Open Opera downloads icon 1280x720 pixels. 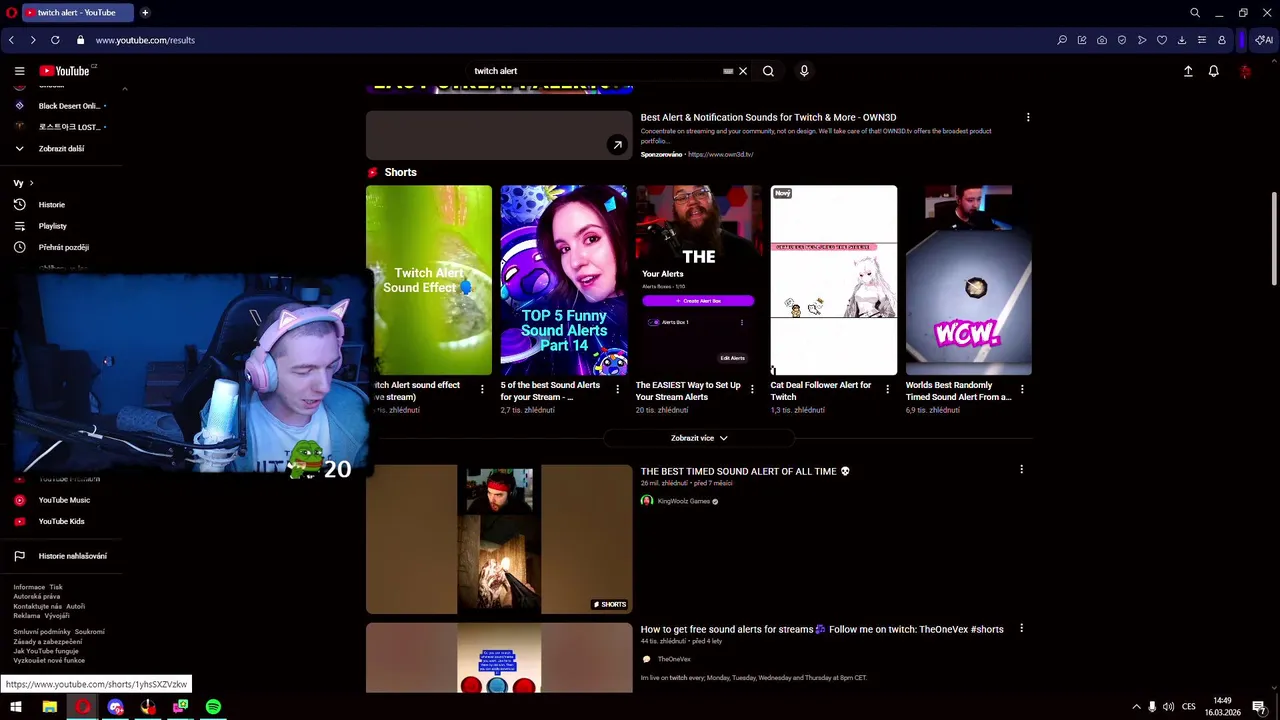pos(1182,40)
